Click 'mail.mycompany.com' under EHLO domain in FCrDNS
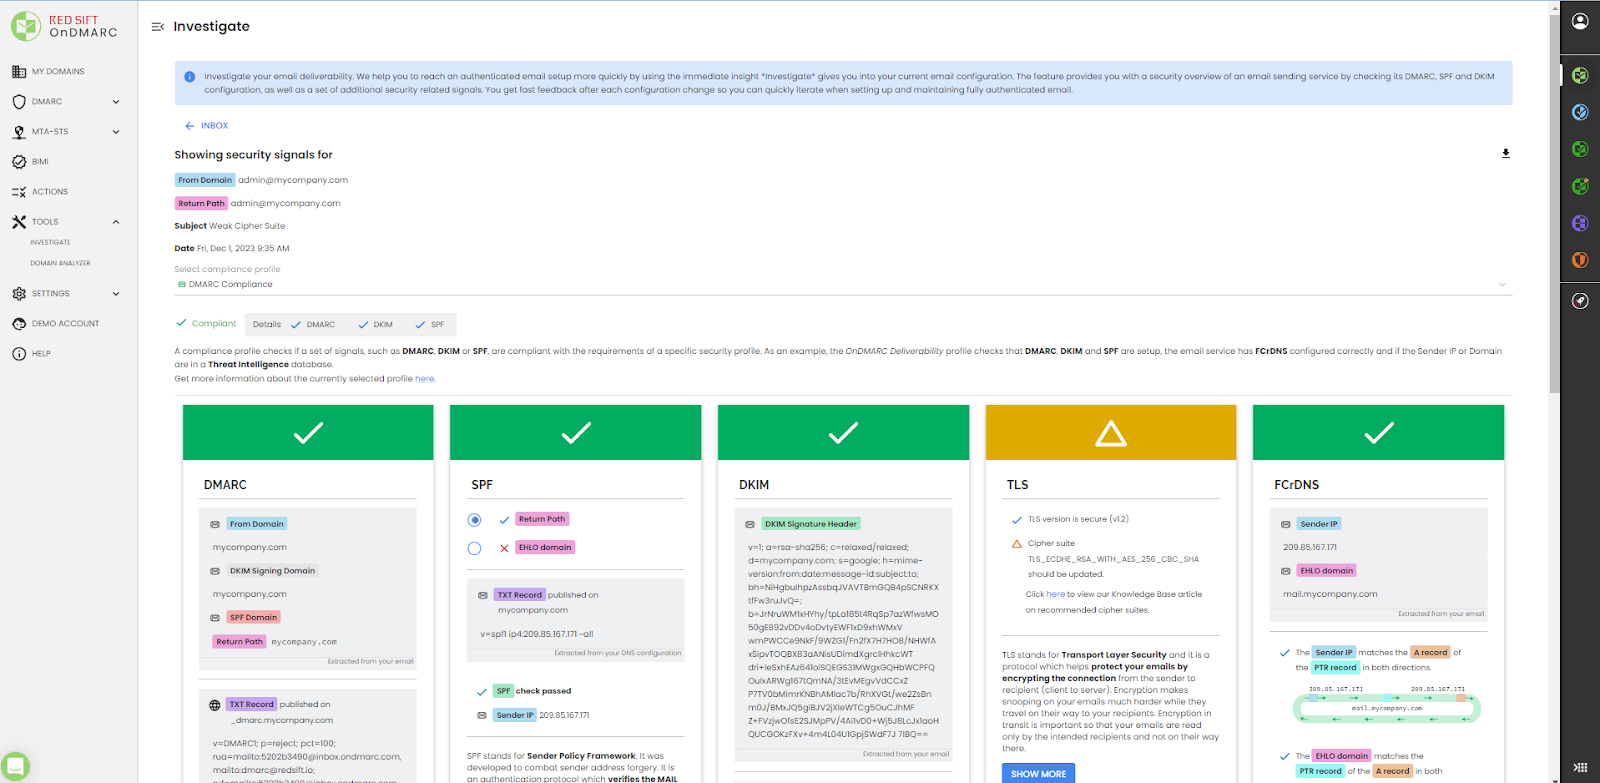Viewport: 1600px width, 783px height. (x=1330, y=594)
